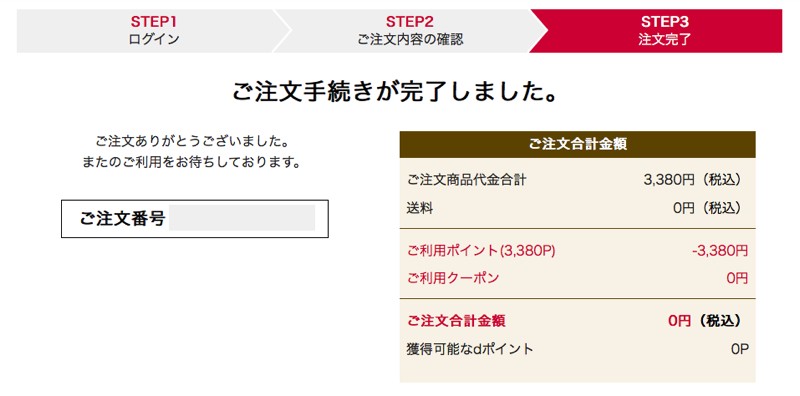The width and height of the screenshot is (800, 396).
Task: Click the ご注文商品代金合計 label
Action: (466, 180)
